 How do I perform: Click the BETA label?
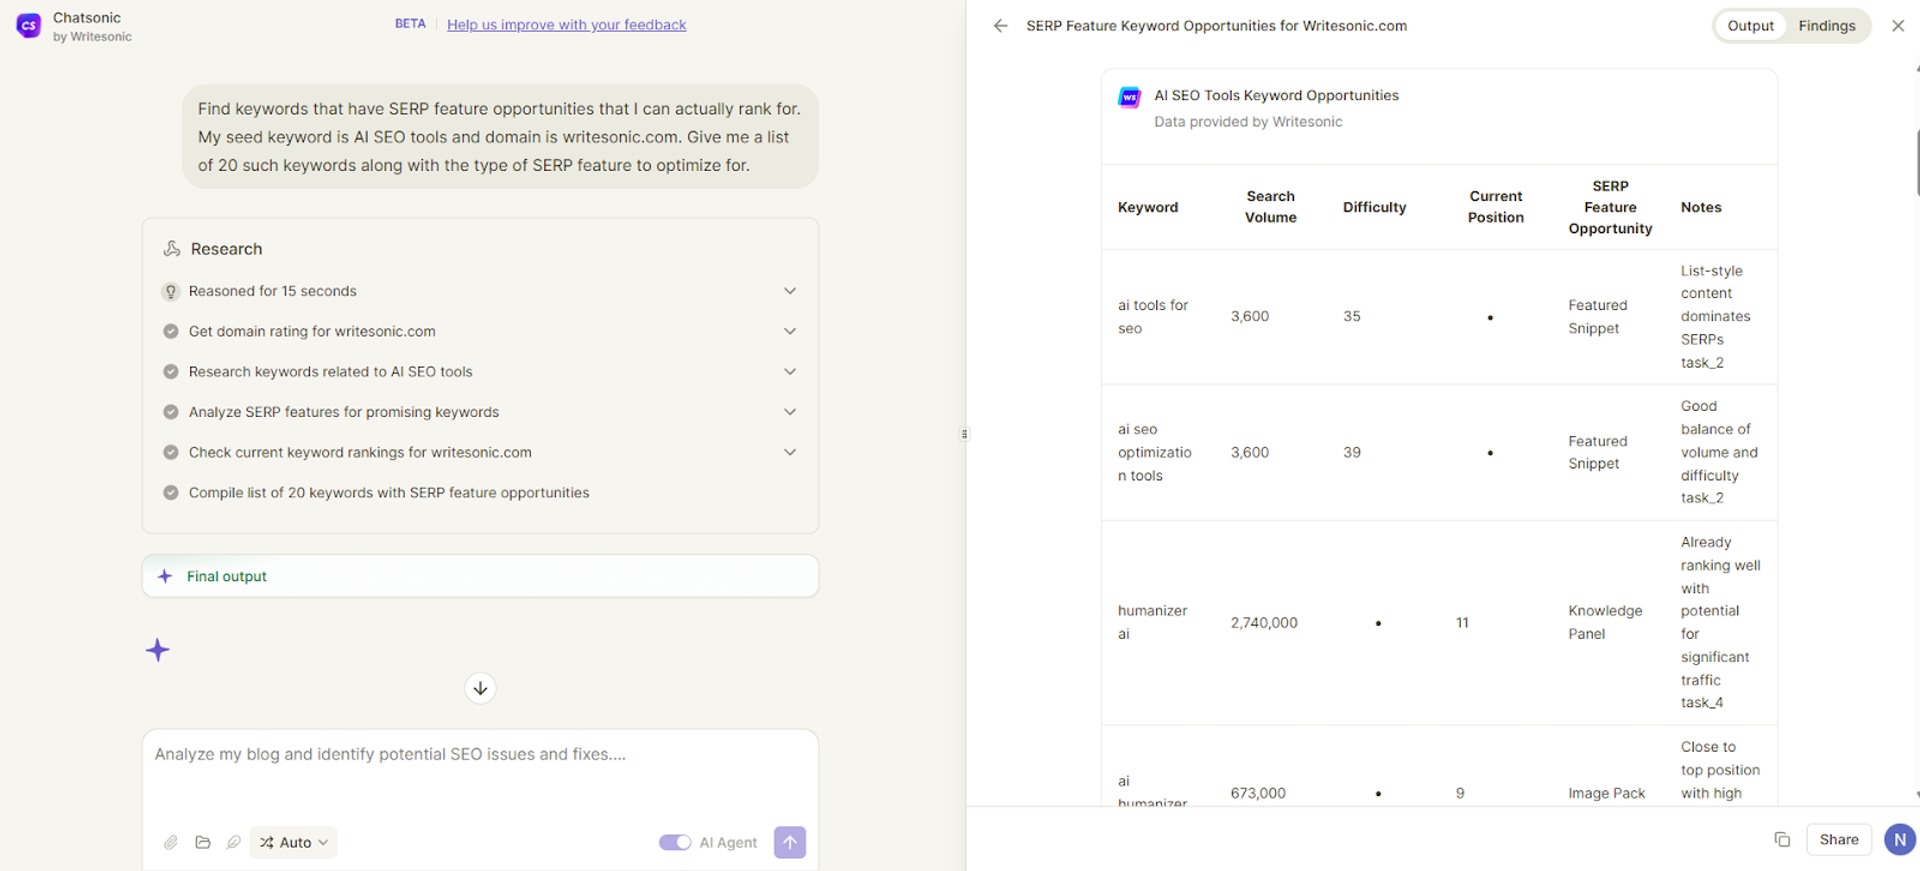click(410, 24)
